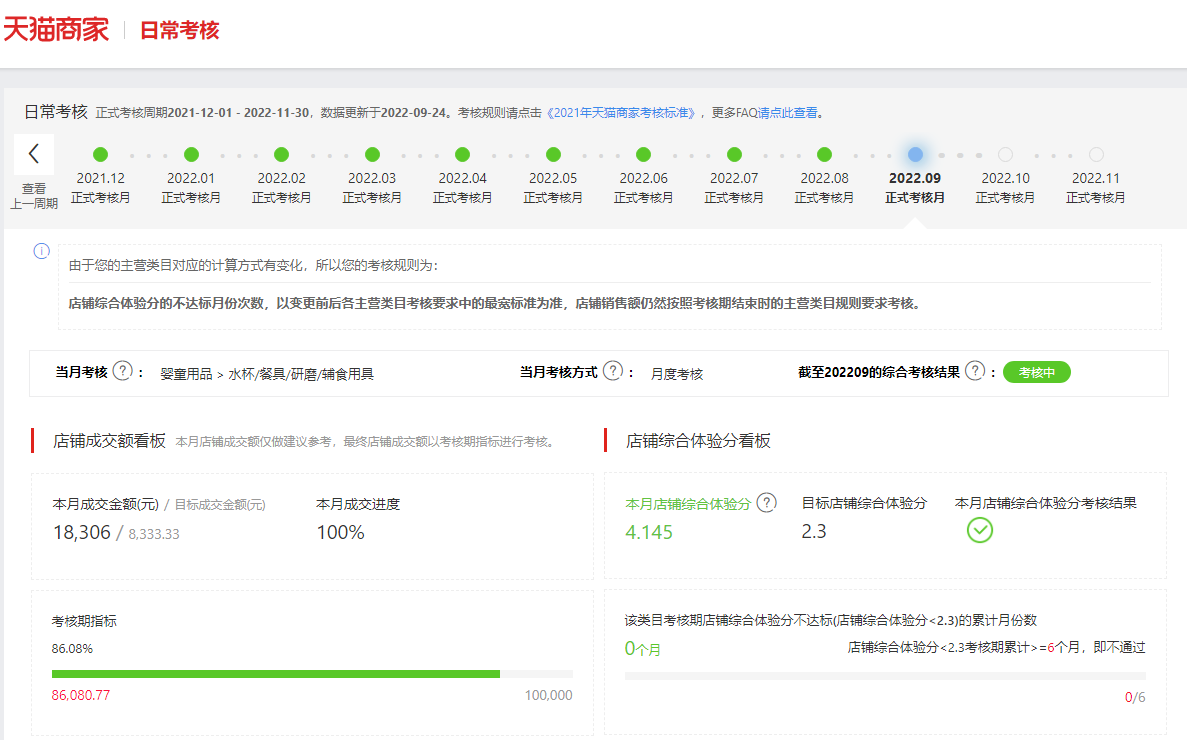Image resolution: width=1187 pixels, height=740 pixels.
Task: Click the red 86,080.77 amount
Action: coord(81,695)
